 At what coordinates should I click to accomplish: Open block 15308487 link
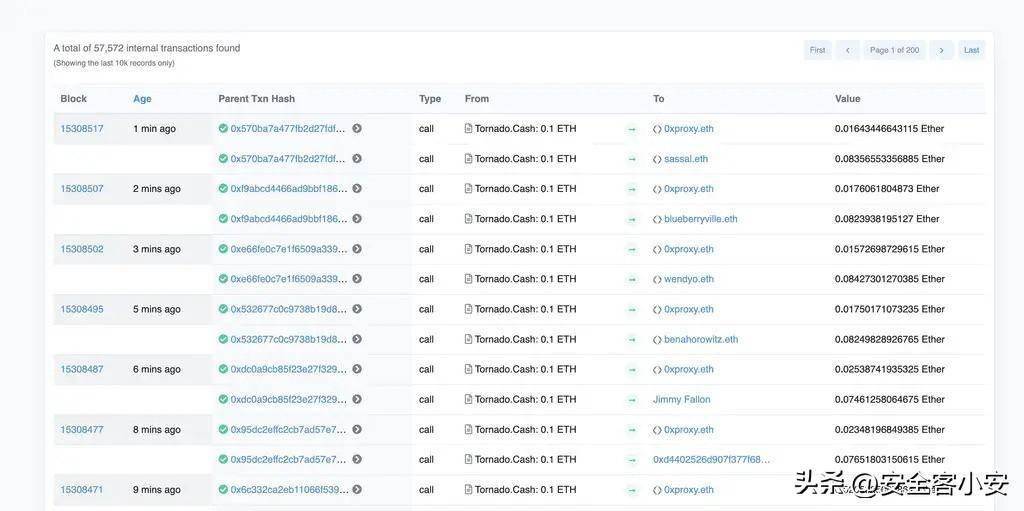(82, 369)
